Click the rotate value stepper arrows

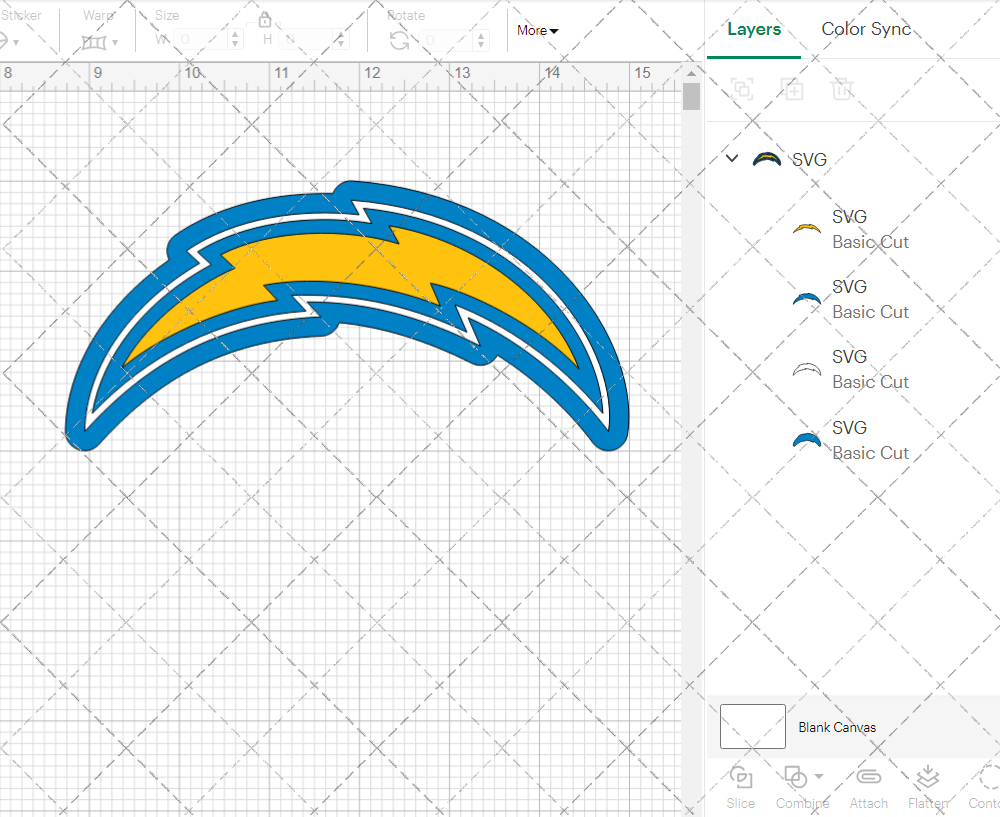pos(481,40)
